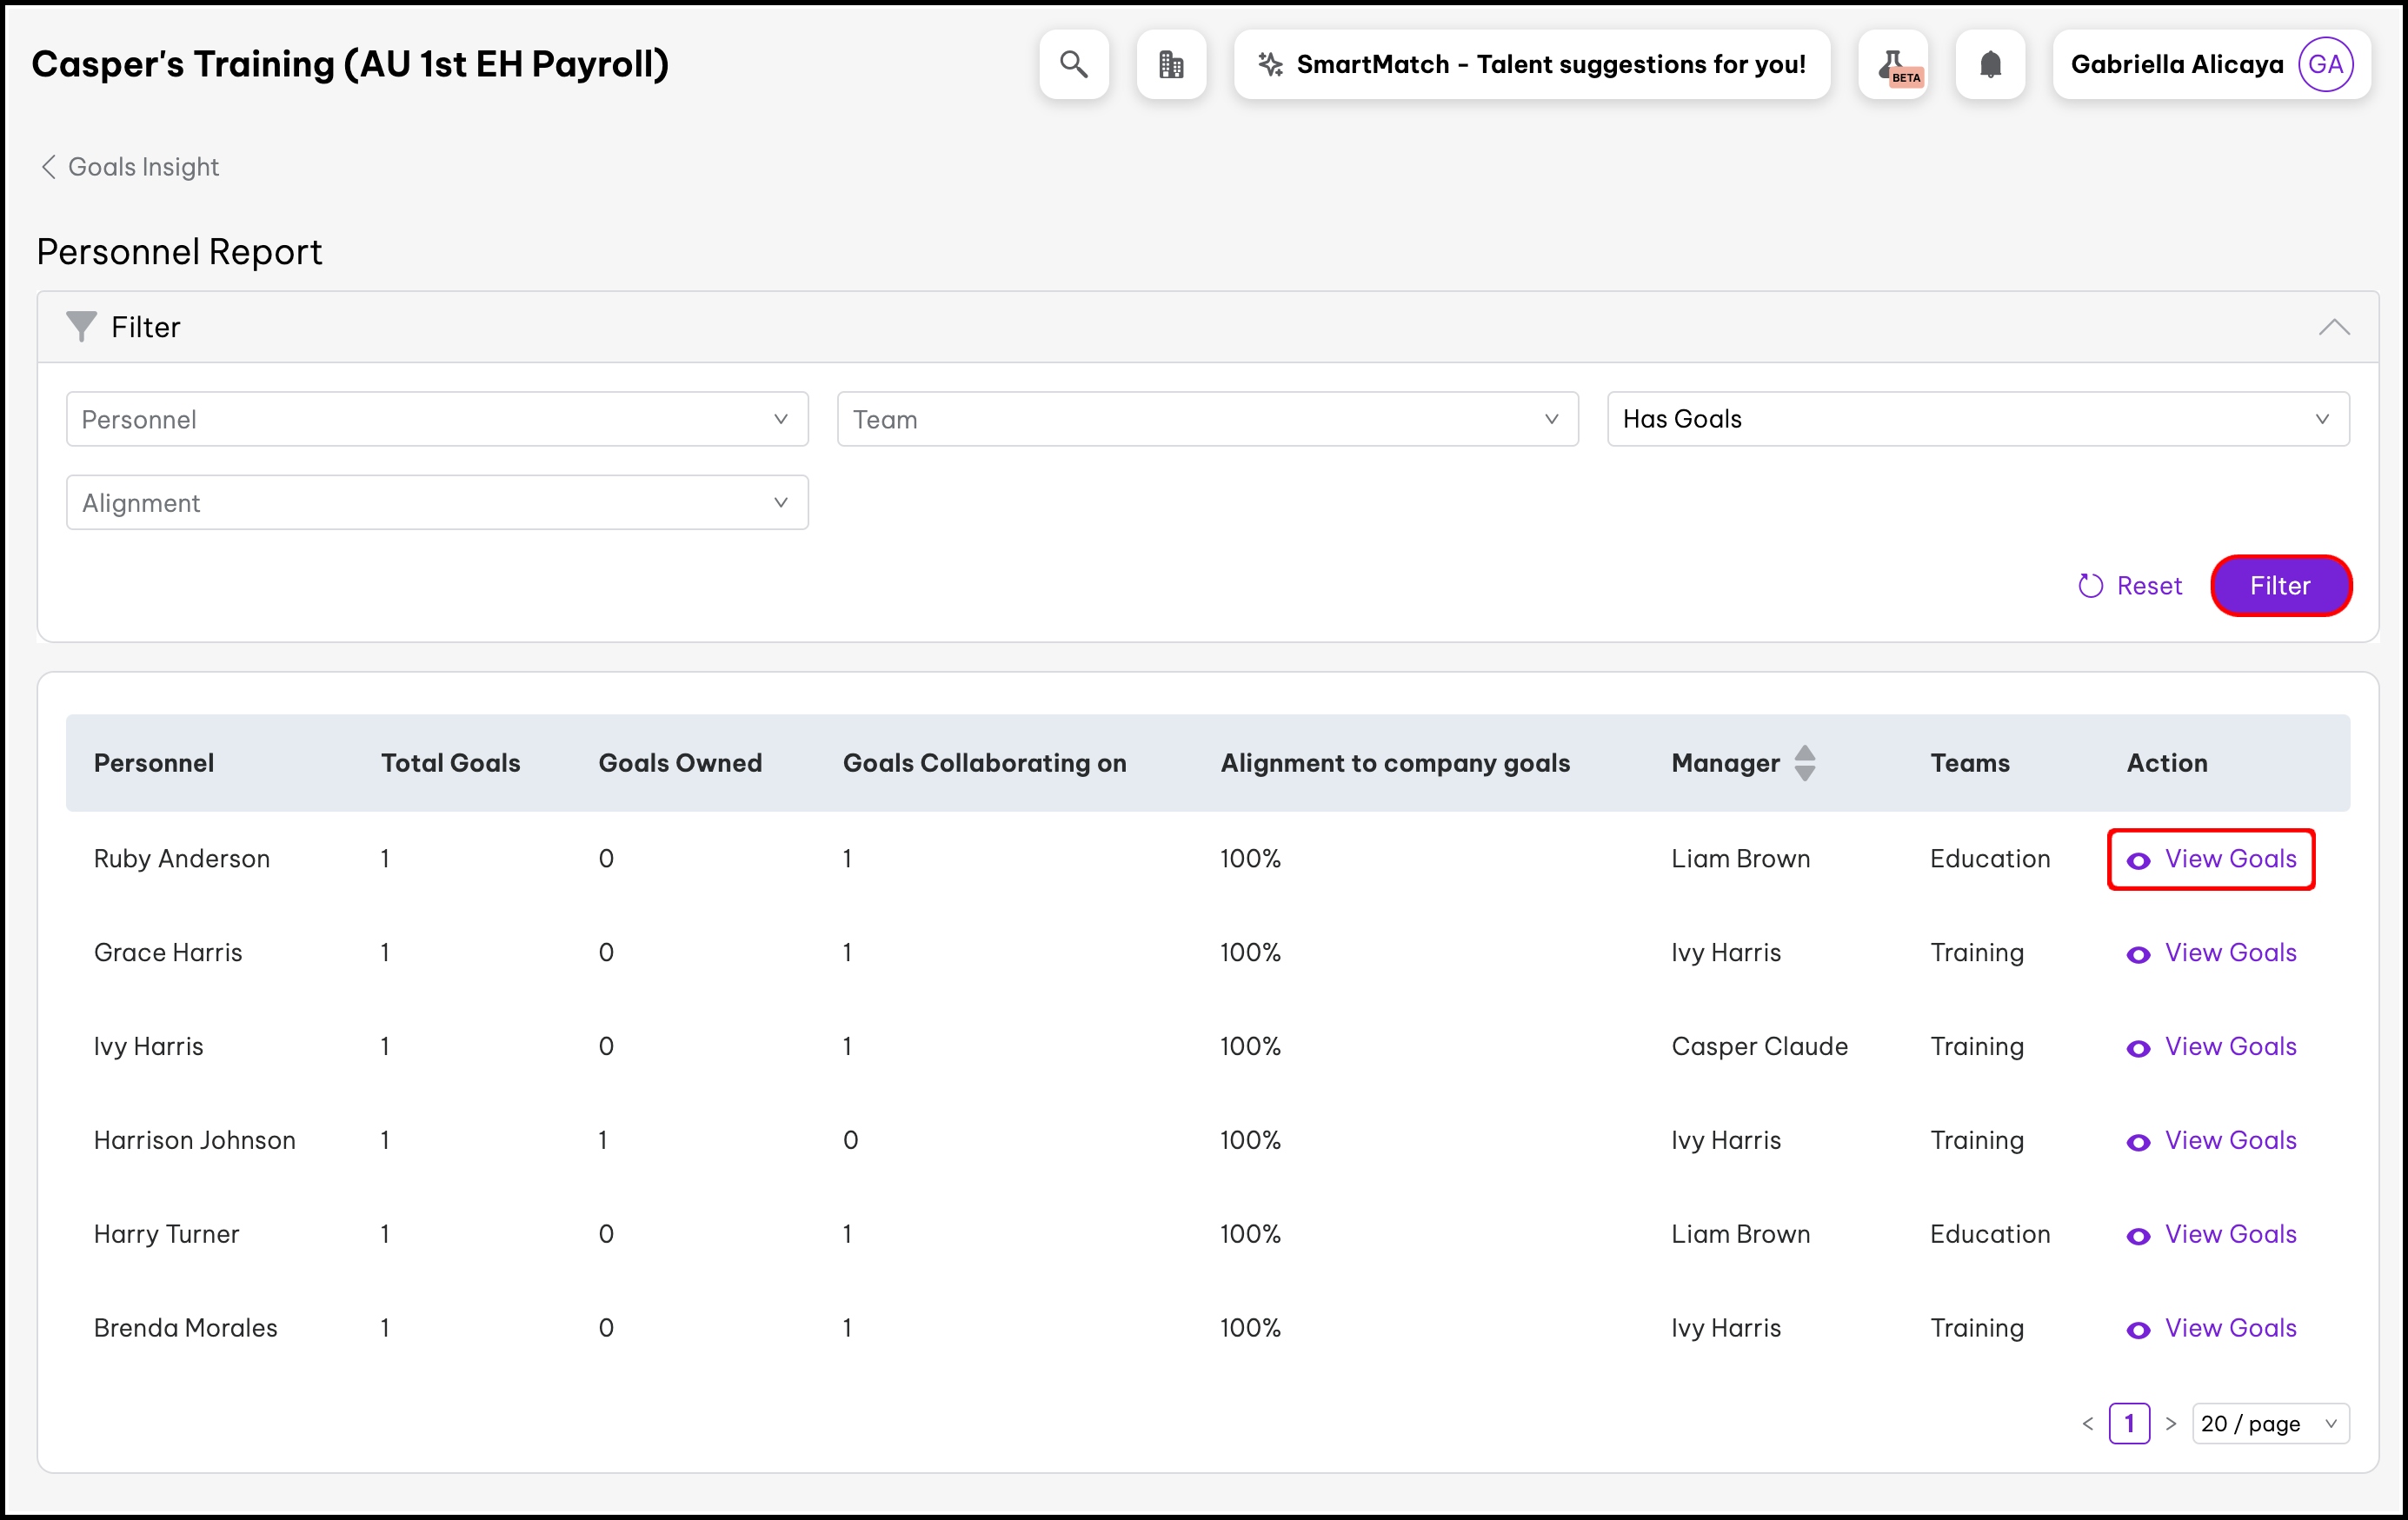The height and width of the screenshot is (1520, 2408).
Task: Click the funnel Filter icon
Action: (80, 327)
